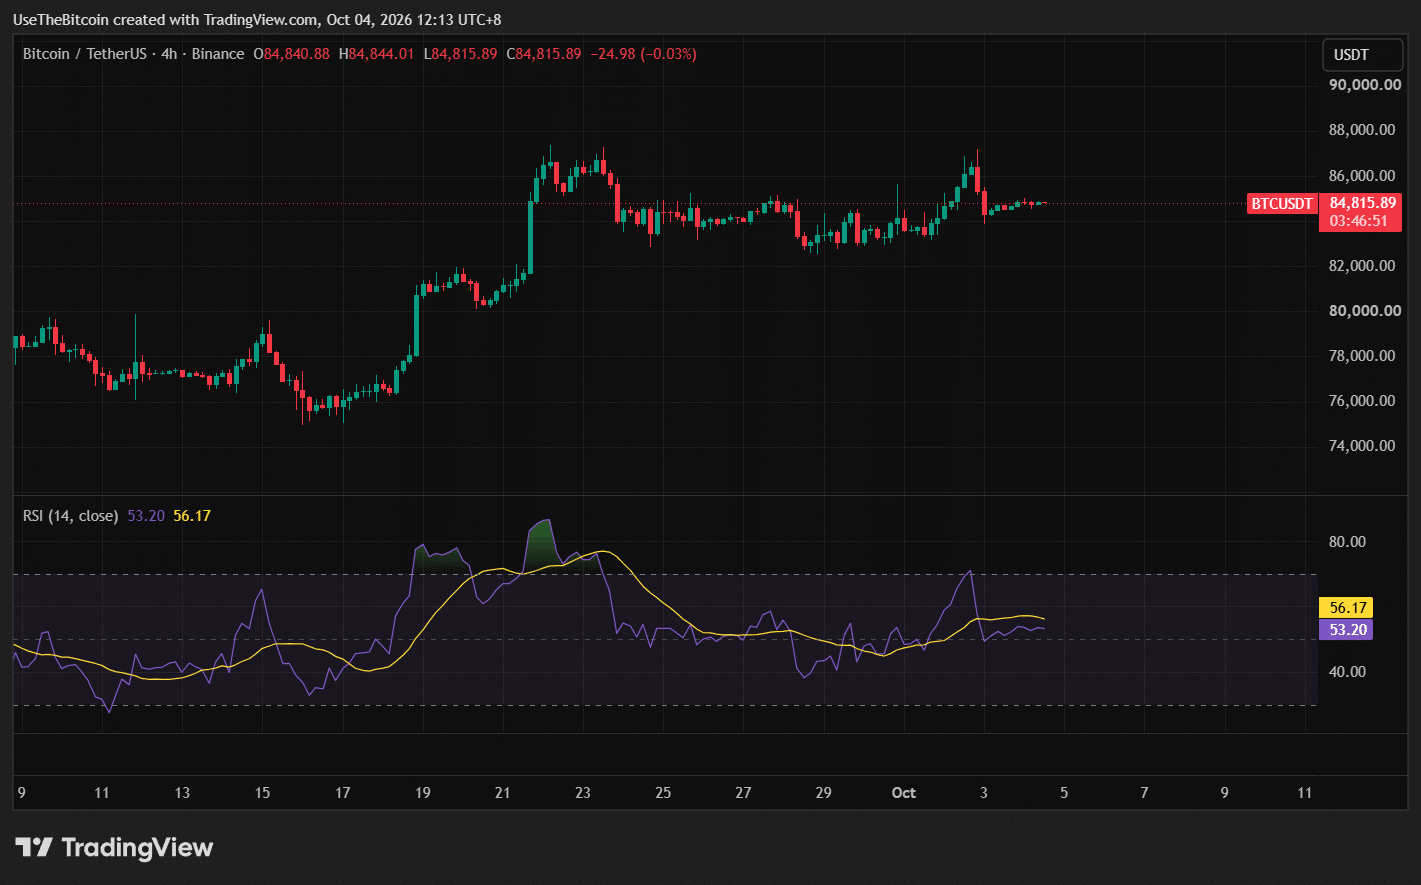Click the 40.00 RSI scale label
Image resolution: width=1421 pixels, height=885 pixels.
pyautogui.click(x=1347, y=672)
